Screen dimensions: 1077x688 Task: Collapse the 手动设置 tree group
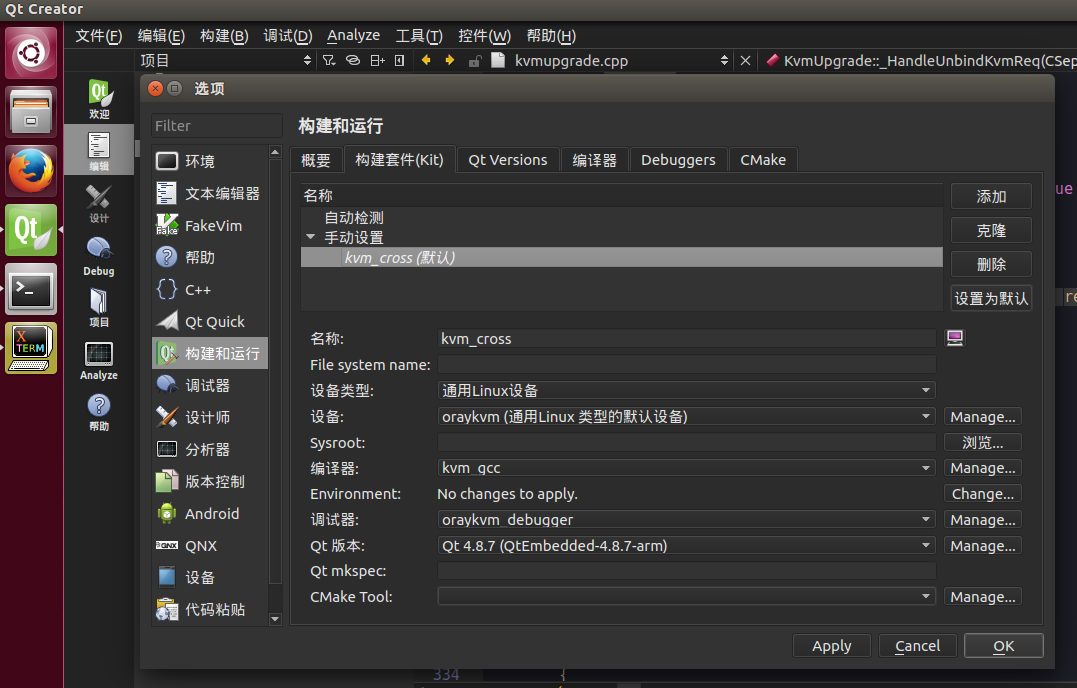tap(310, 237)
